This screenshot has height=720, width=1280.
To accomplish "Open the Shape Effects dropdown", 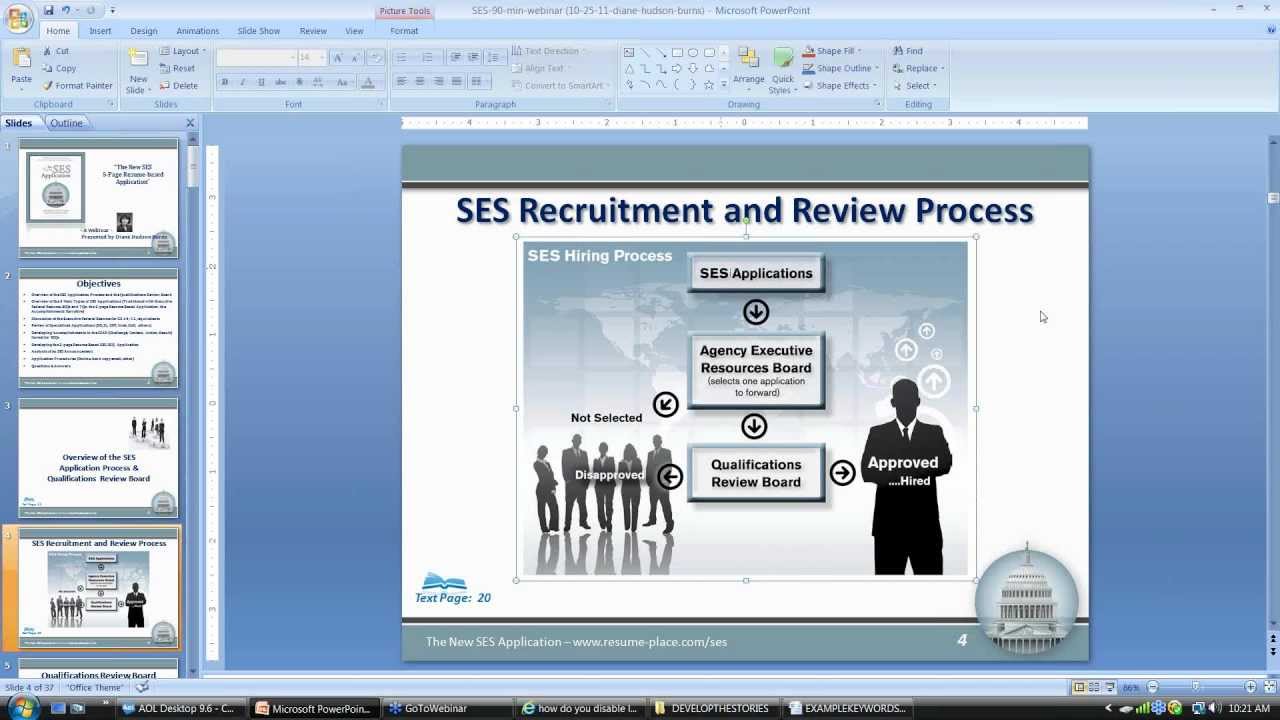I will [x=840, y=85].
